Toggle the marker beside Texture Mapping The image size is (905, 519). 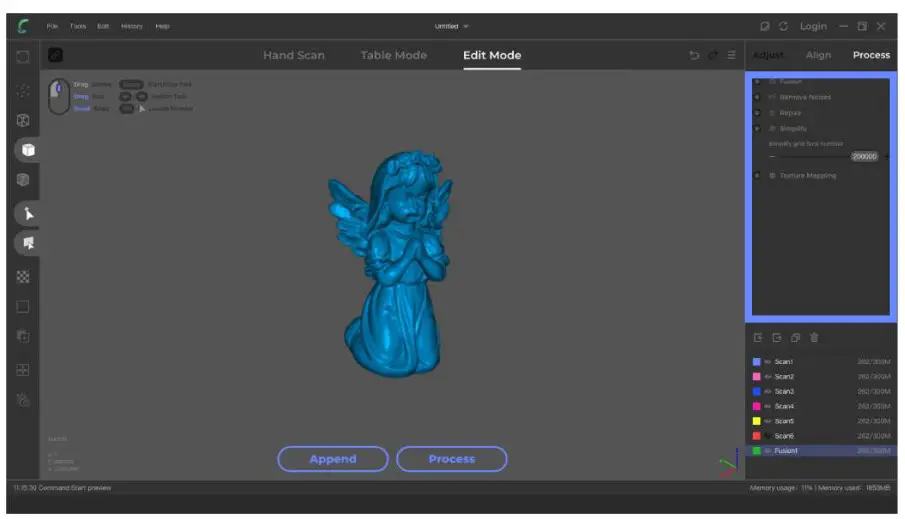pyautogui.click(x=757, y=176)
